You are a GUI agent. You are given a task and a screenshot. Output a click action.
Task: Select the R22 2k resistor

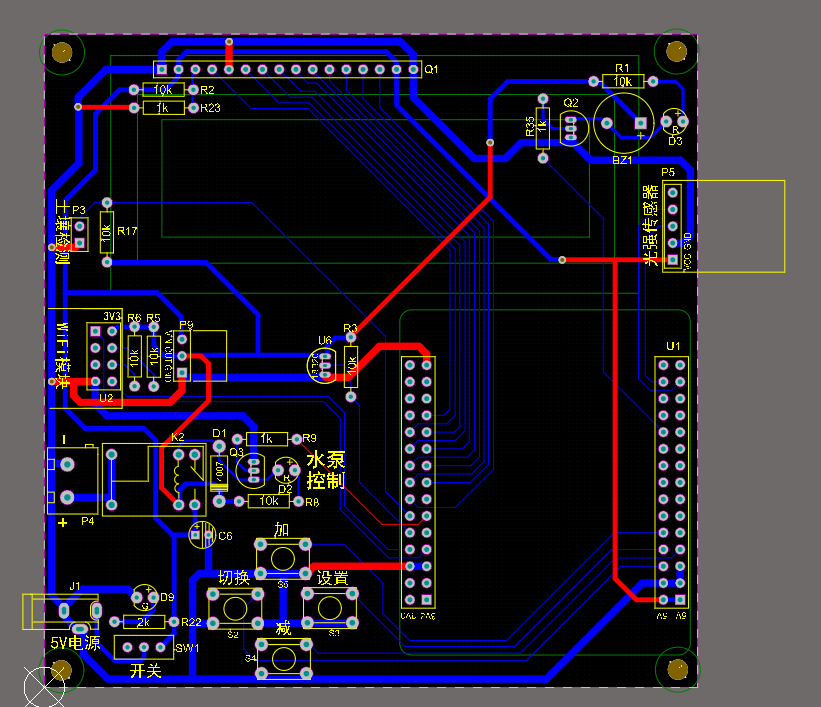[x=144, y=622]
